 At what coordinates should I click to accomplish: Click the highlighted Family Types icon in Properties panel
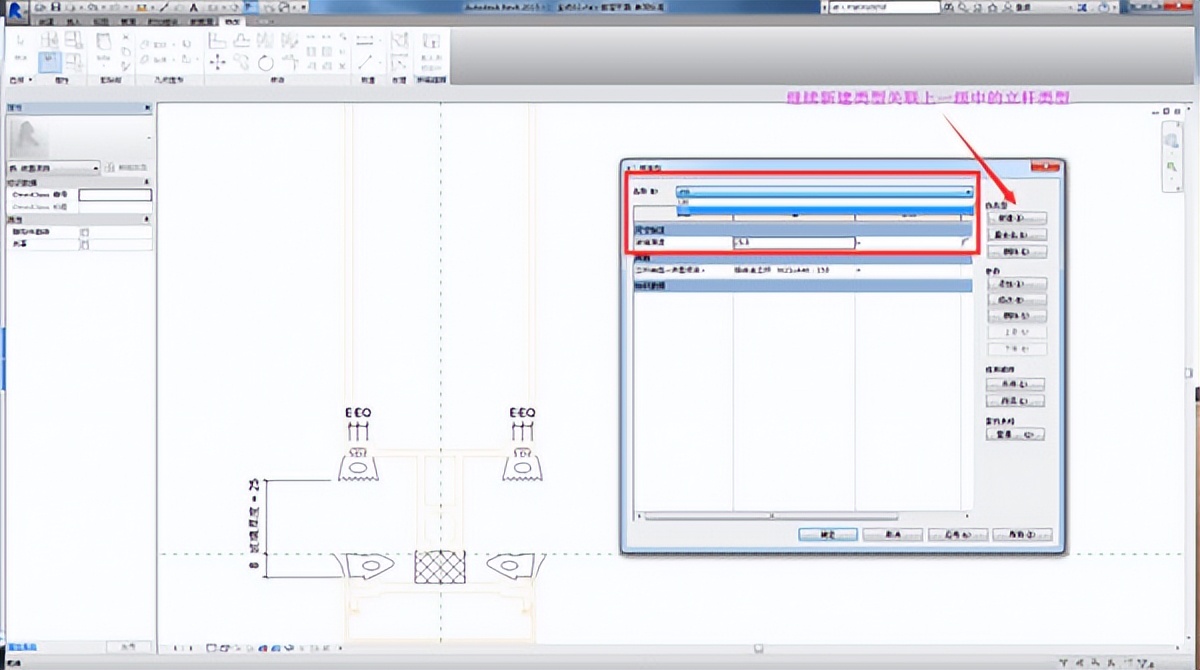click(x=51, y=63)
